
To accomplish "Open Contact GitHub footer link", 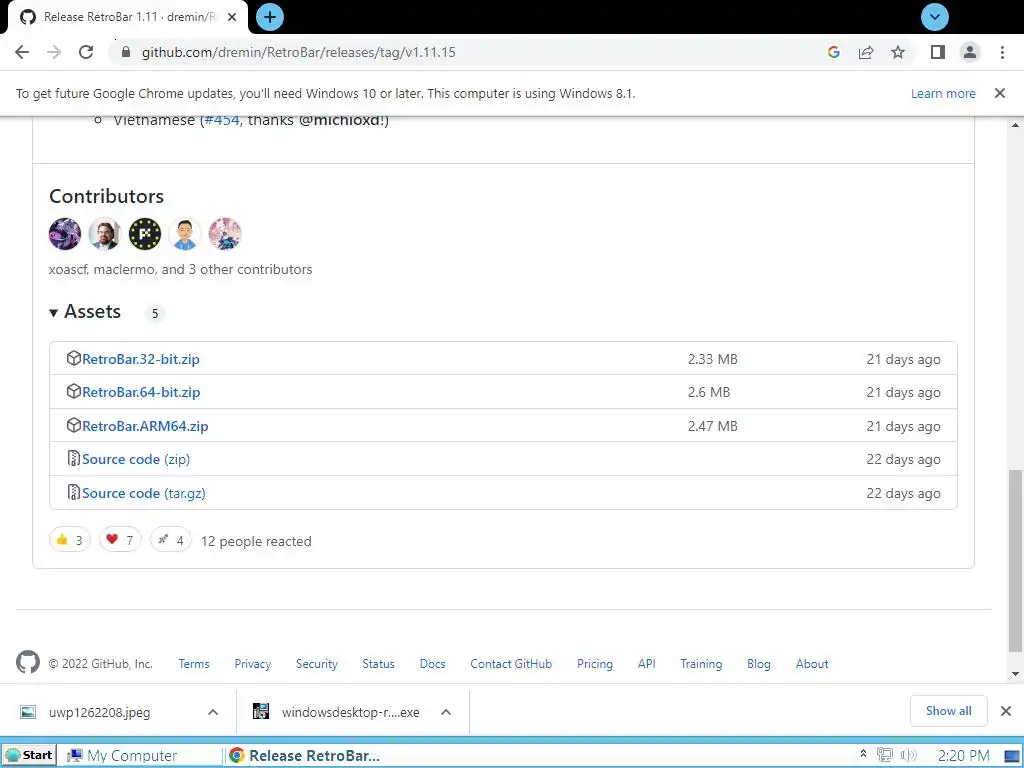I will pos(511,664).
